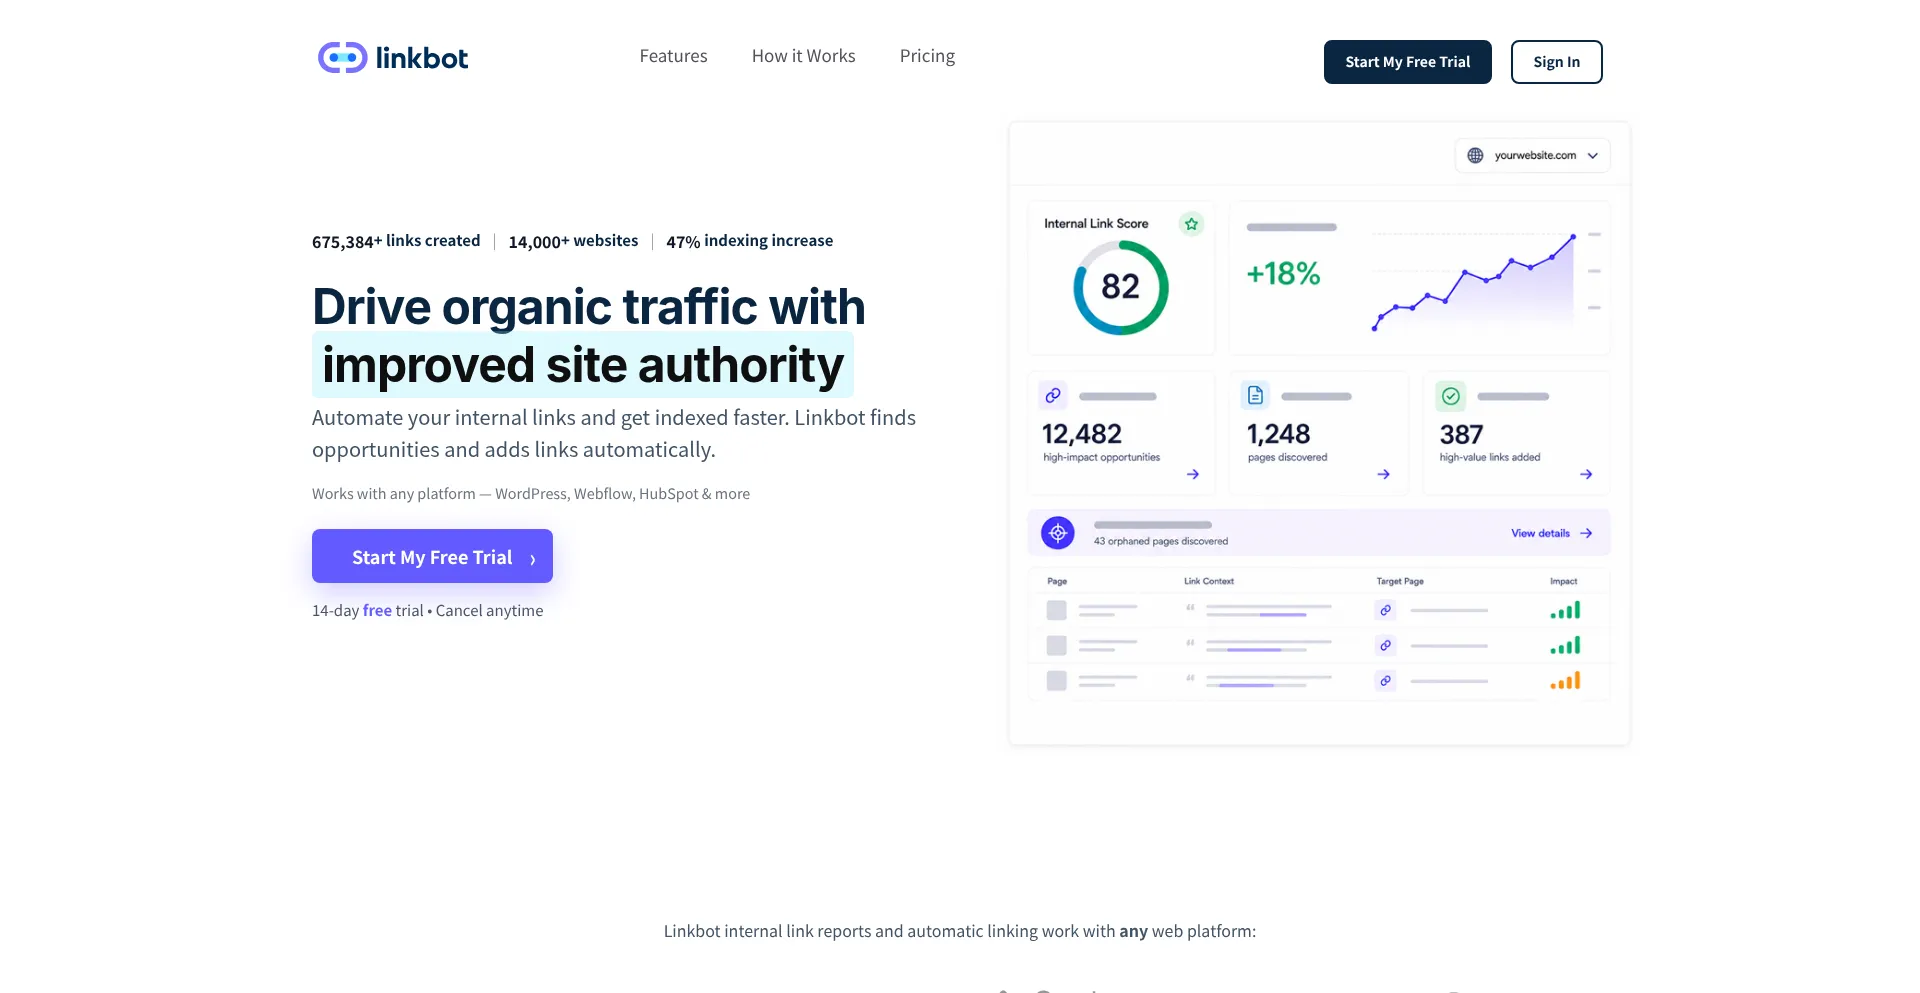Open the Features menu item
1920x993 pixels.
pyautogui.click(x=673, y=56)
